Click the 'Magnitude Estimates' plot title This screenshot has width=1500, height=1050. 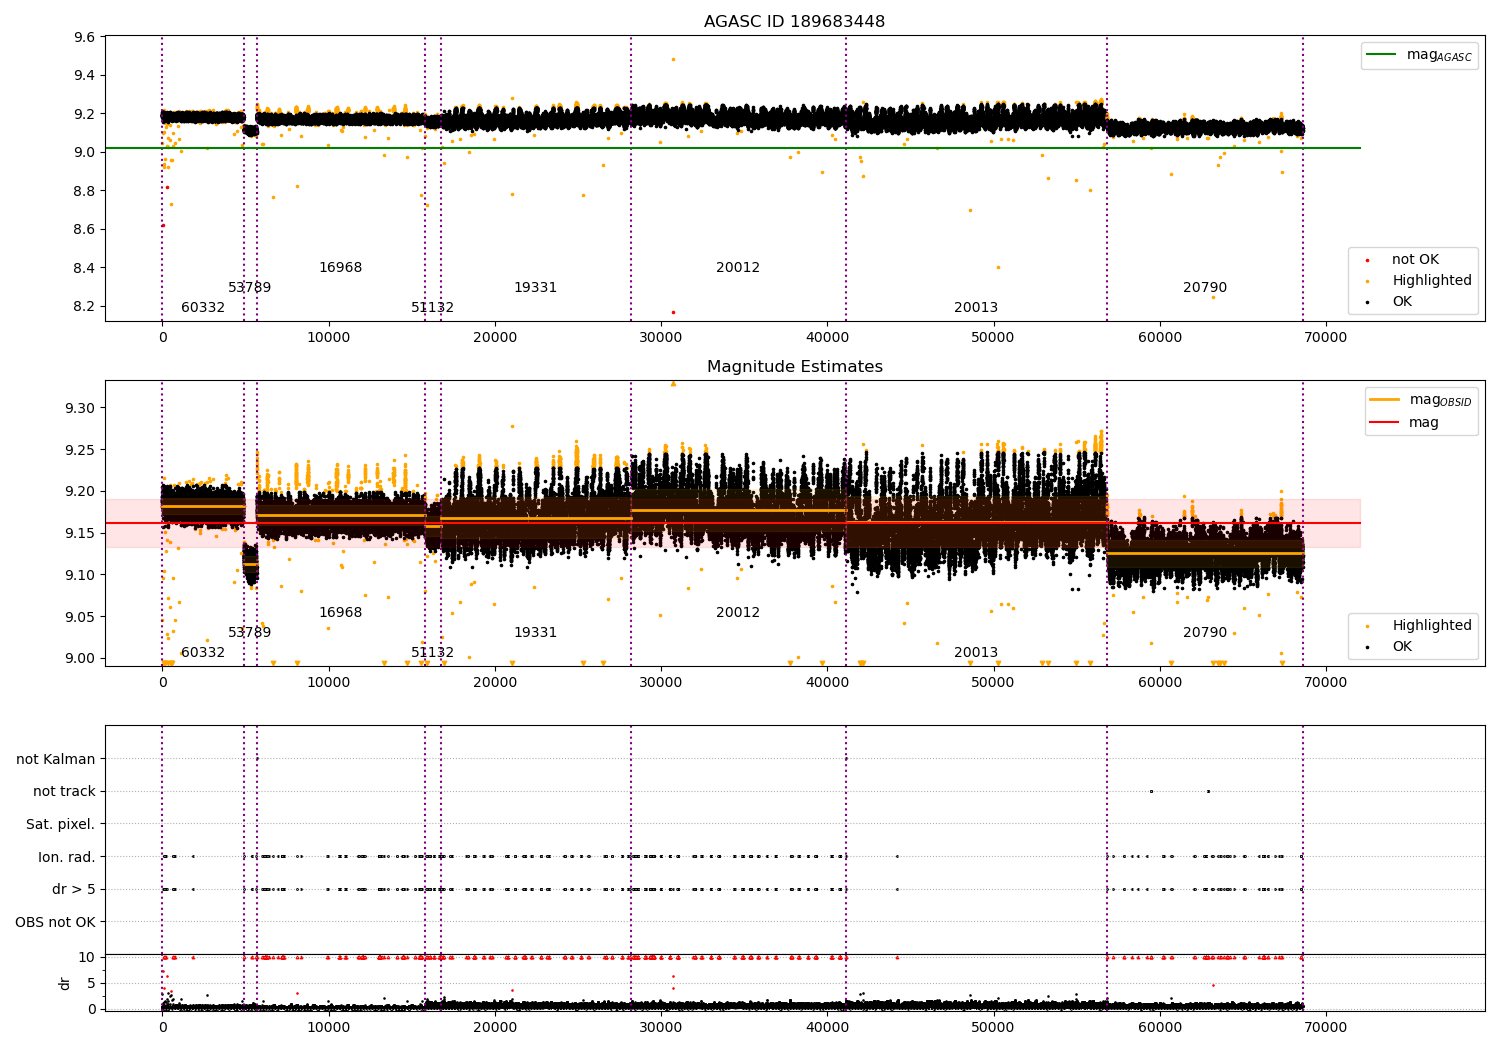coord(794,367)
